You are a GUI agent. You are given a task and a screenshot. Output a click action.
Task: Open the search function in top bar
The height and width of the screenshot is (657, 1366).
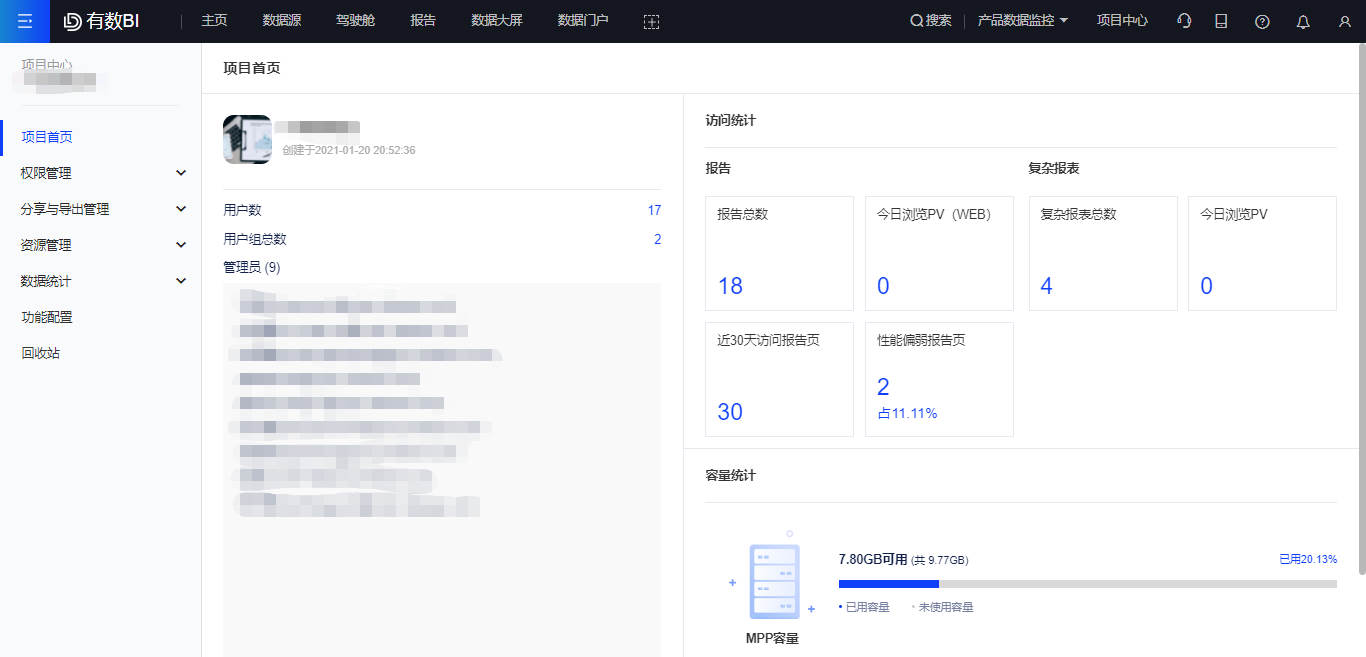929,20
